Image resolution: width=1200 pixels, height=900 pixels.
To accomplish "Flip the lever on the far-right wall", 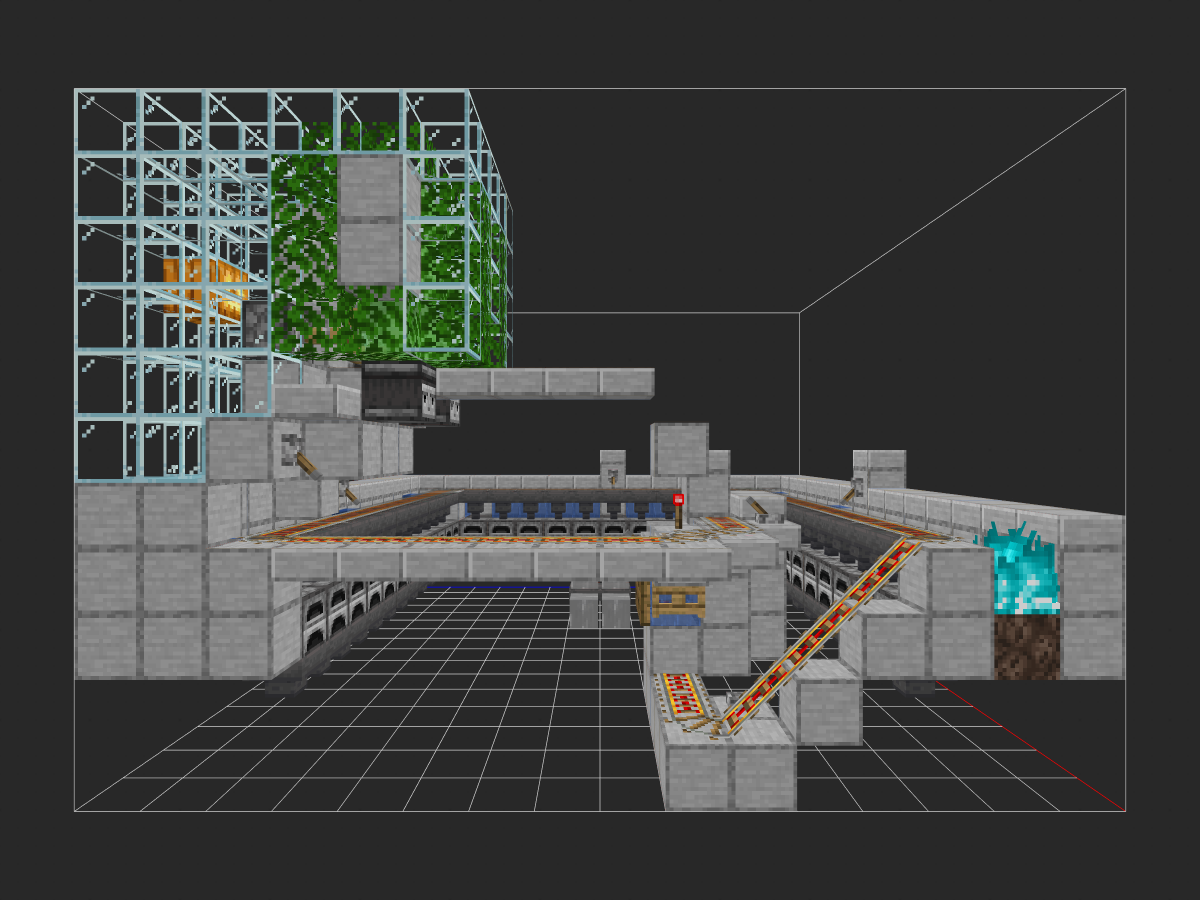I will click(x=853, y=490).
